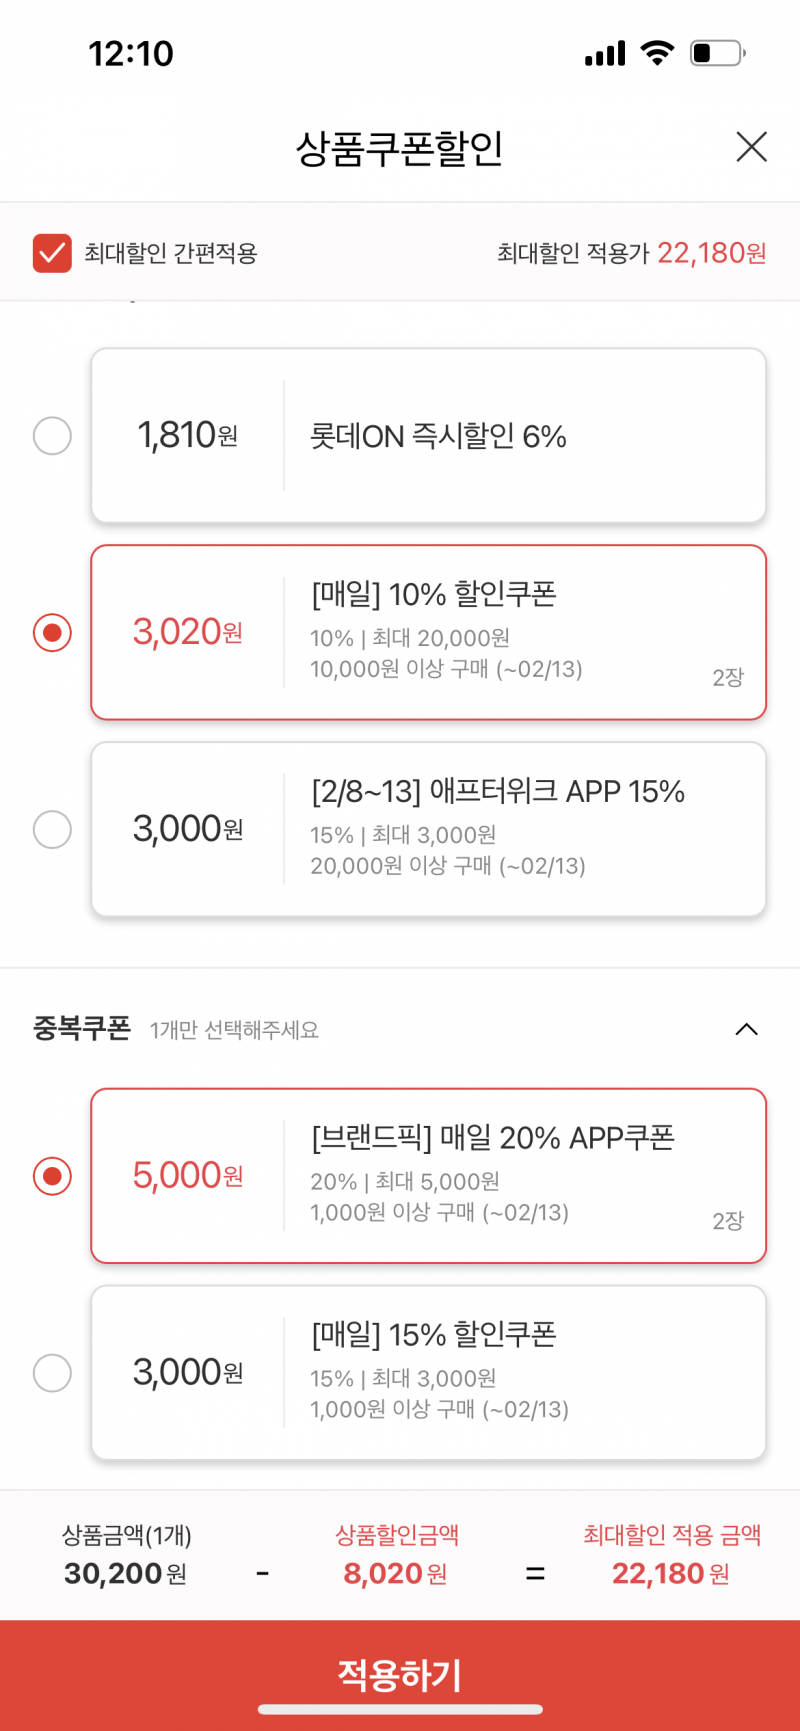
Task: Tap the Wi-Fi icon in status bar
Action: coord(657,53)
